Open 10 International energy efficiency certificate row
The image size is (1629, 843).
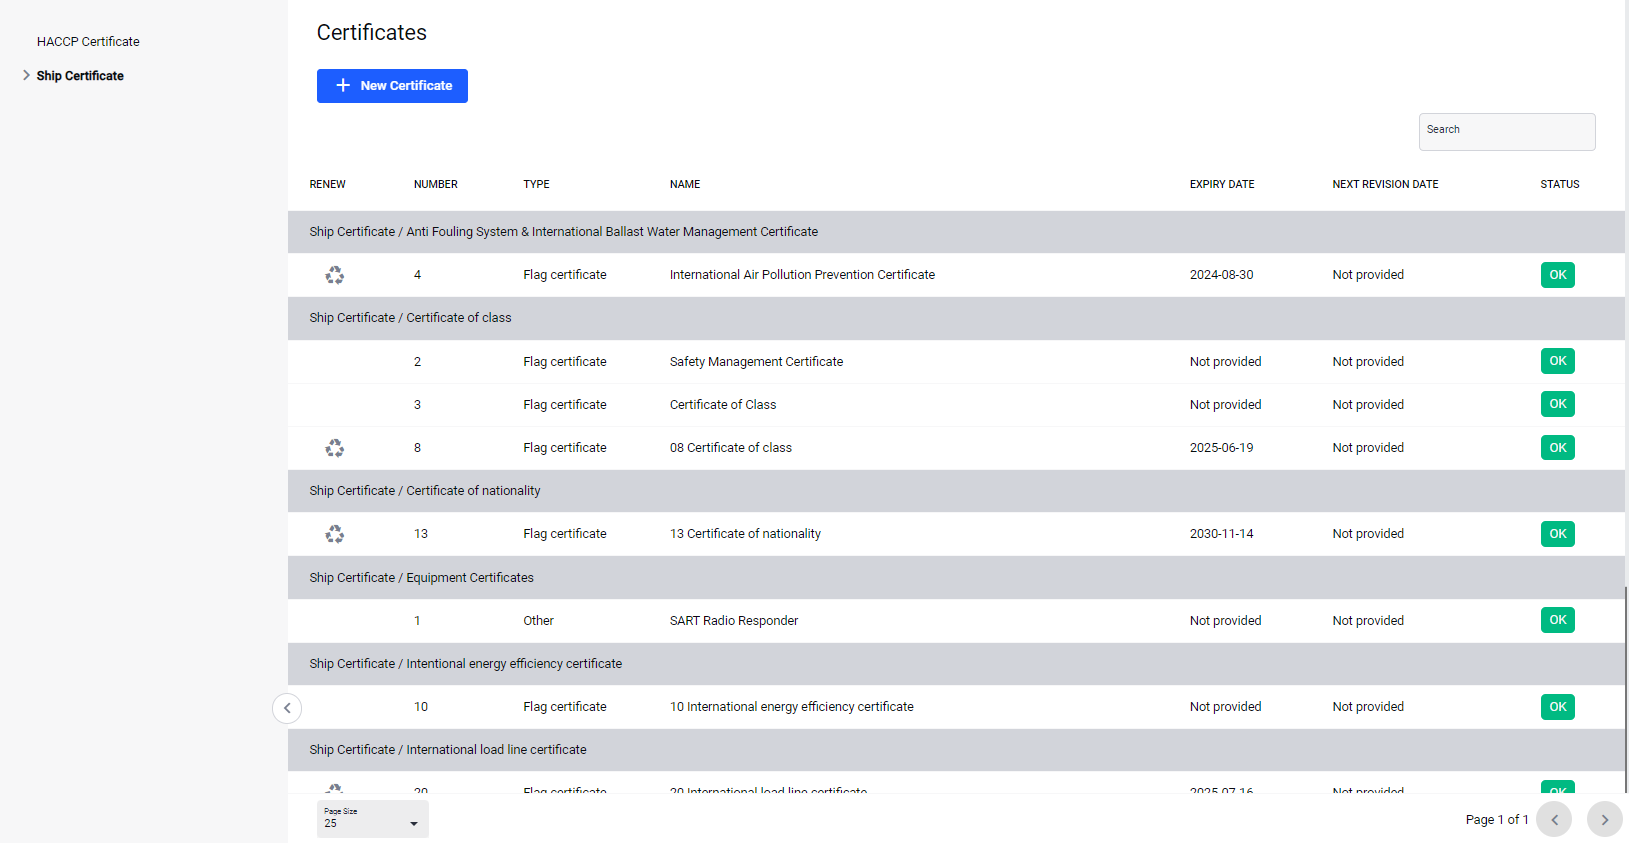(791, 707)
